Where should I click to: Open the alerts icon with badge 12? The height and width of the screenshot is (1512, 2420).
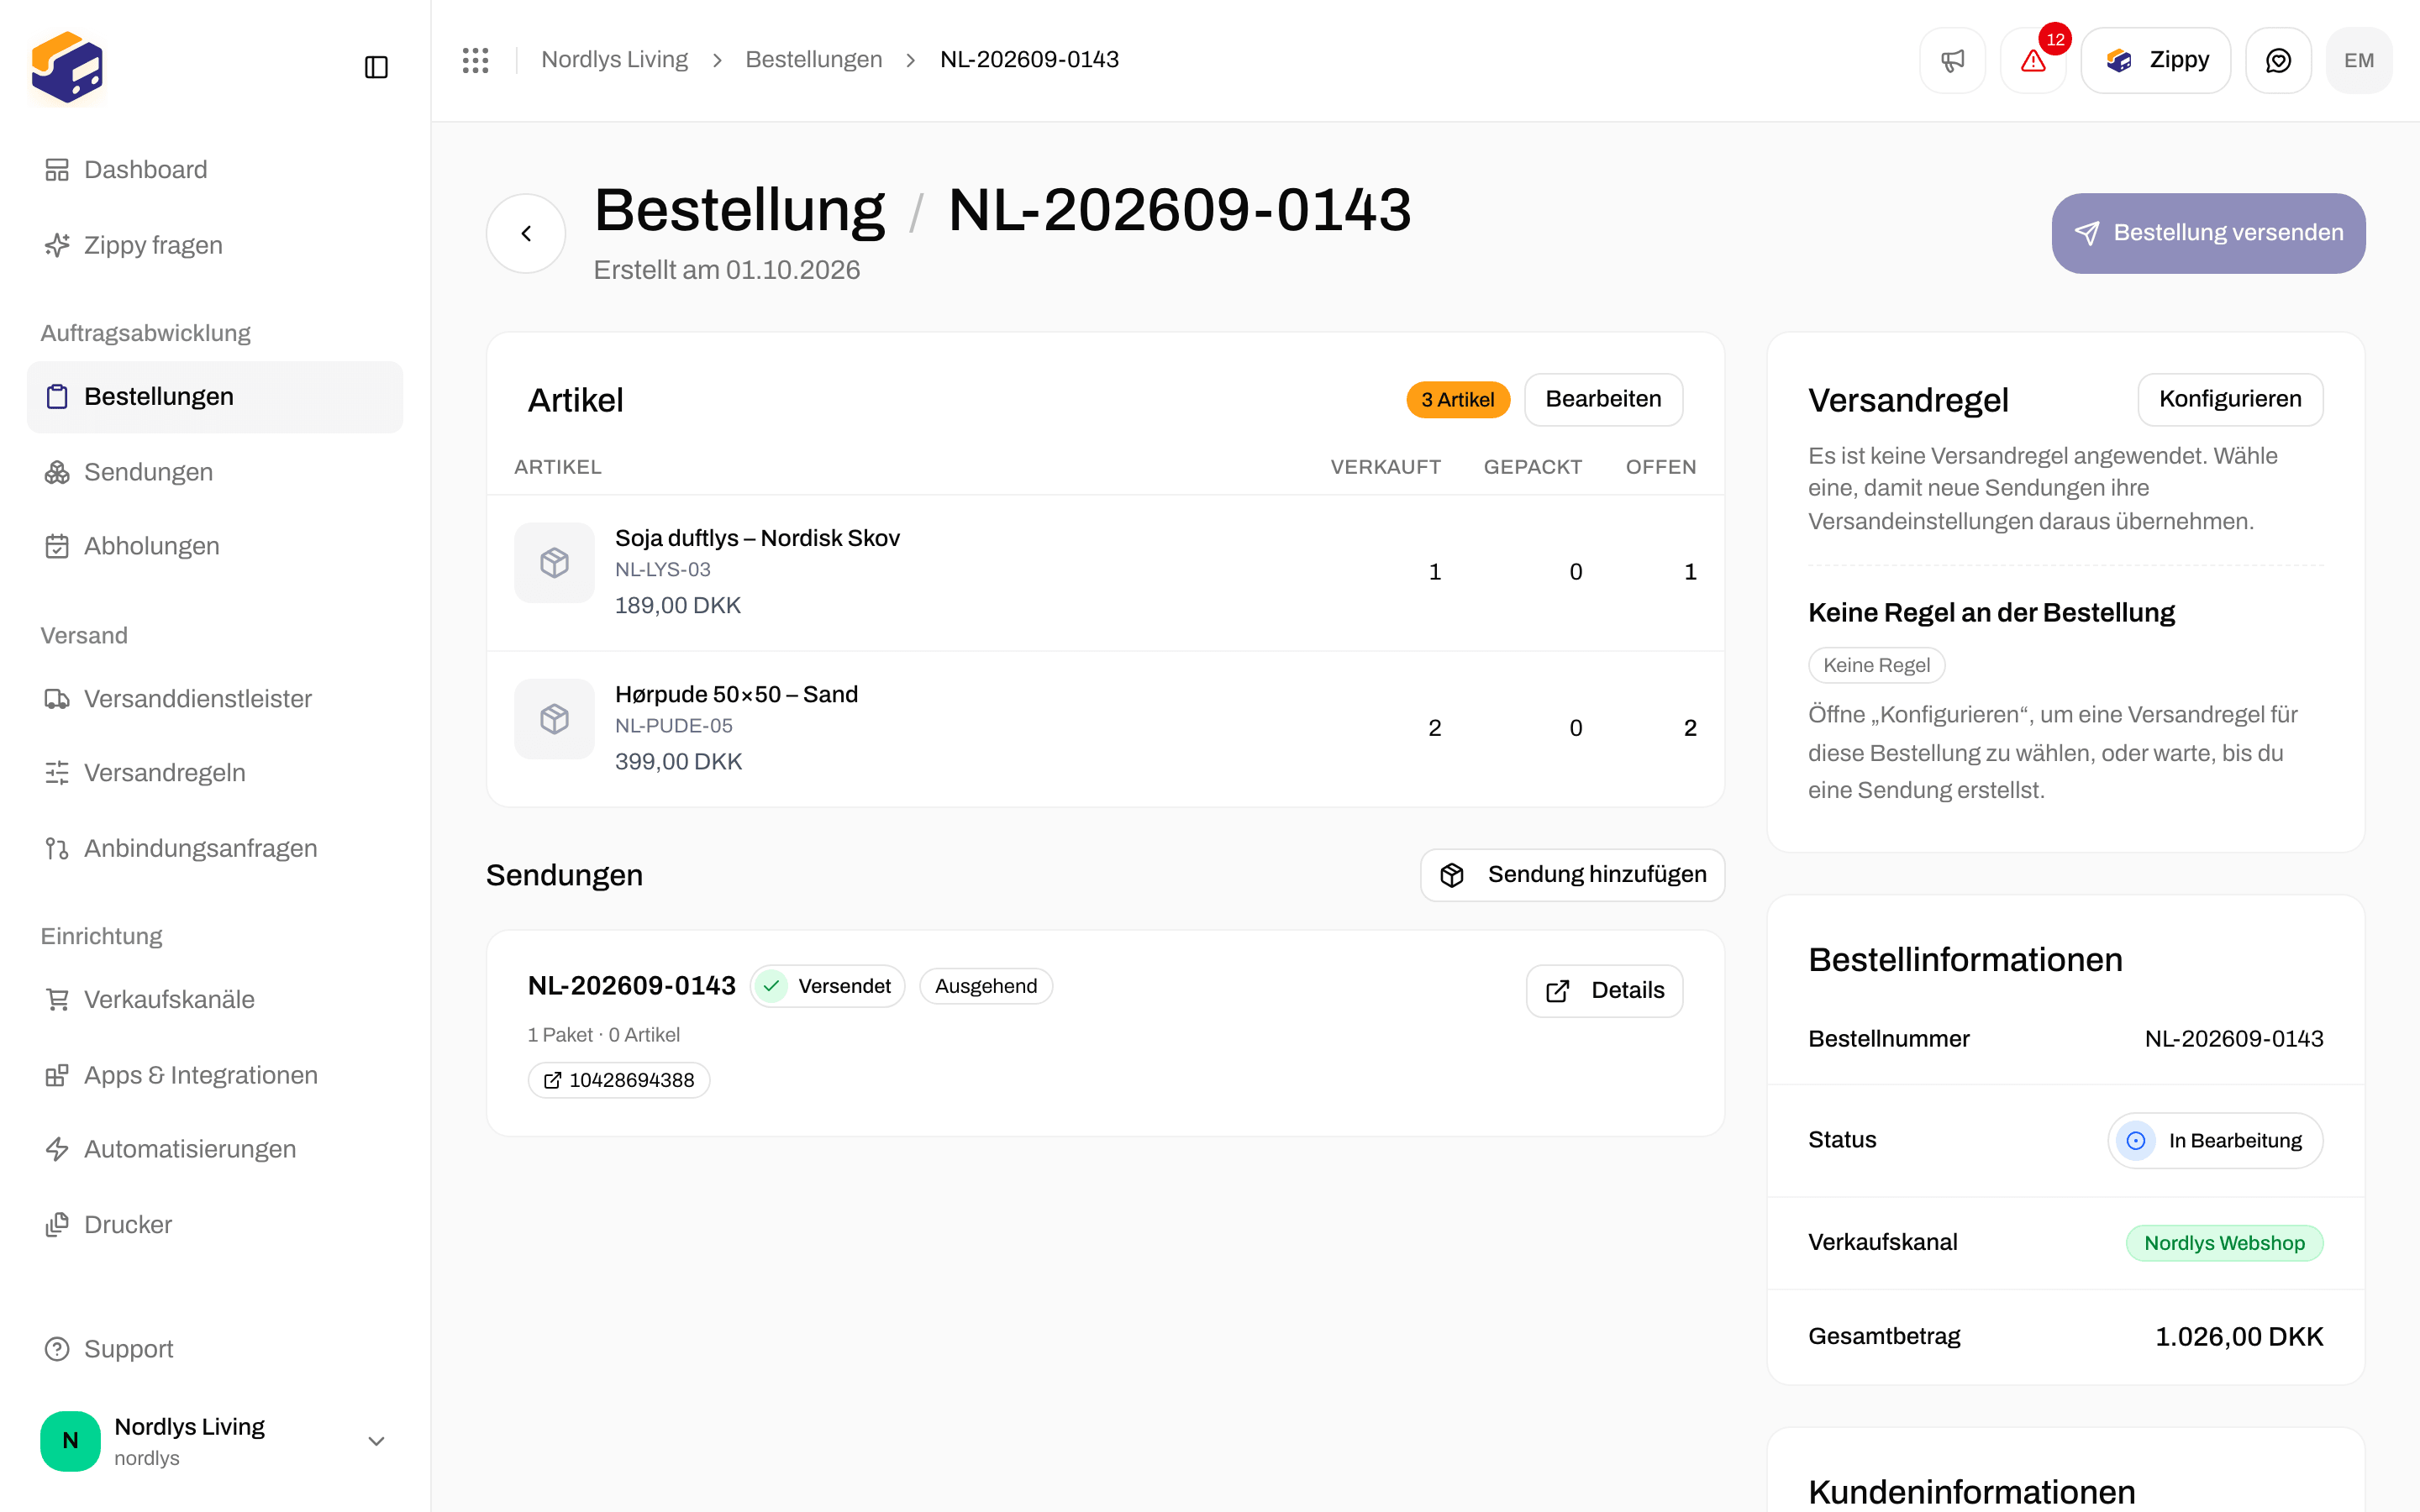2033,60
